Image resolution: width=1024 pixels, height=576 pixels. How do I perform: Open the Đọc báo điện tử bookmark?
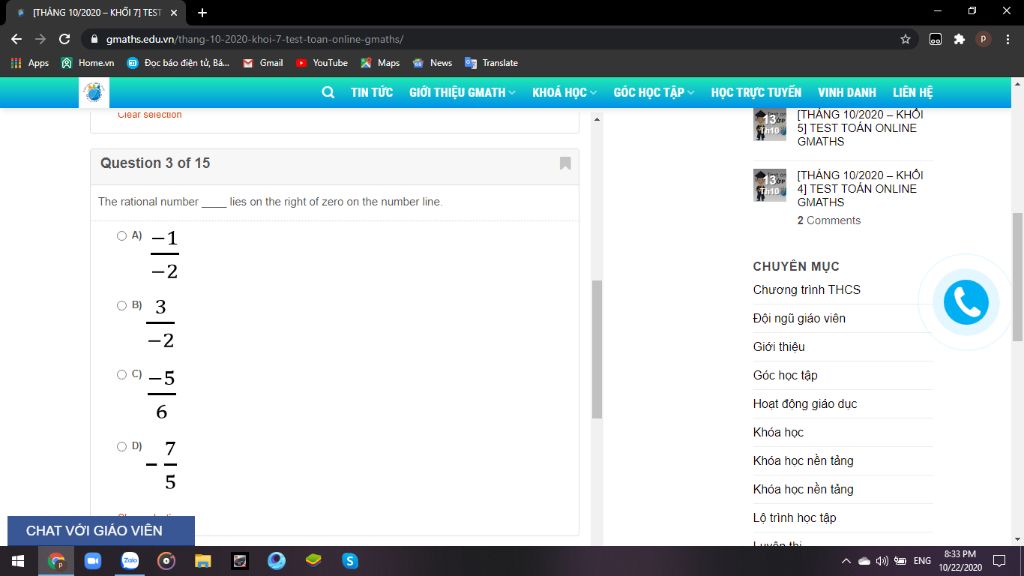178,63
